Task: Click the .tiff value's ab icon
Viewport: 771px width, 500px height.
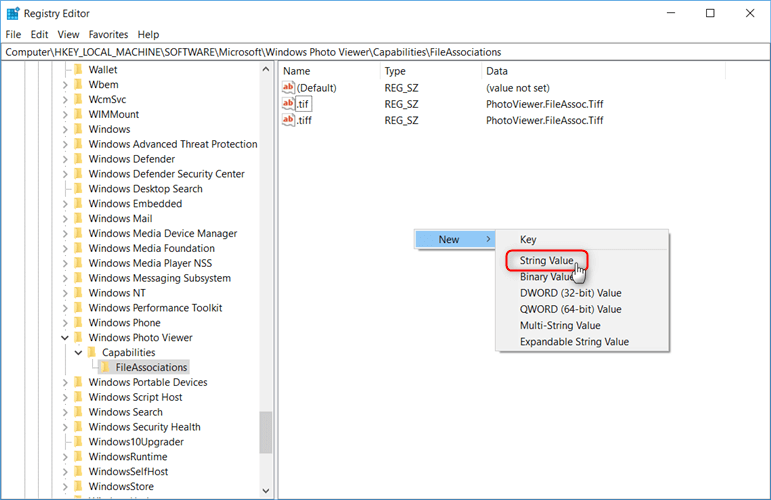Action: click(x=288, y=120)
